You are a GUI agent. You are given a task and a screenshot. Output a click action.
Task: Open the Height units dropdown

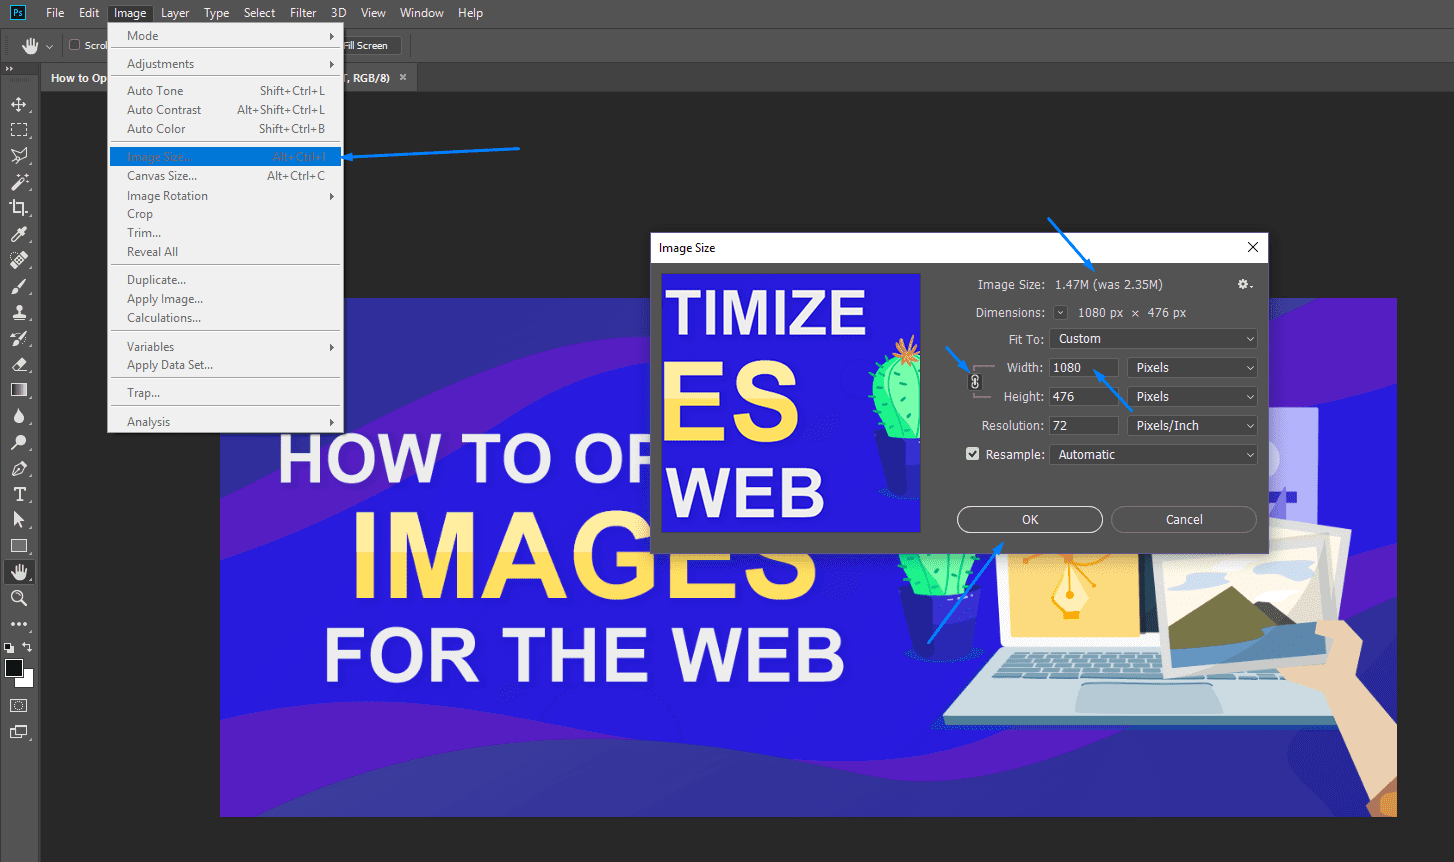pyautogui.click(x=1192, y=397)
